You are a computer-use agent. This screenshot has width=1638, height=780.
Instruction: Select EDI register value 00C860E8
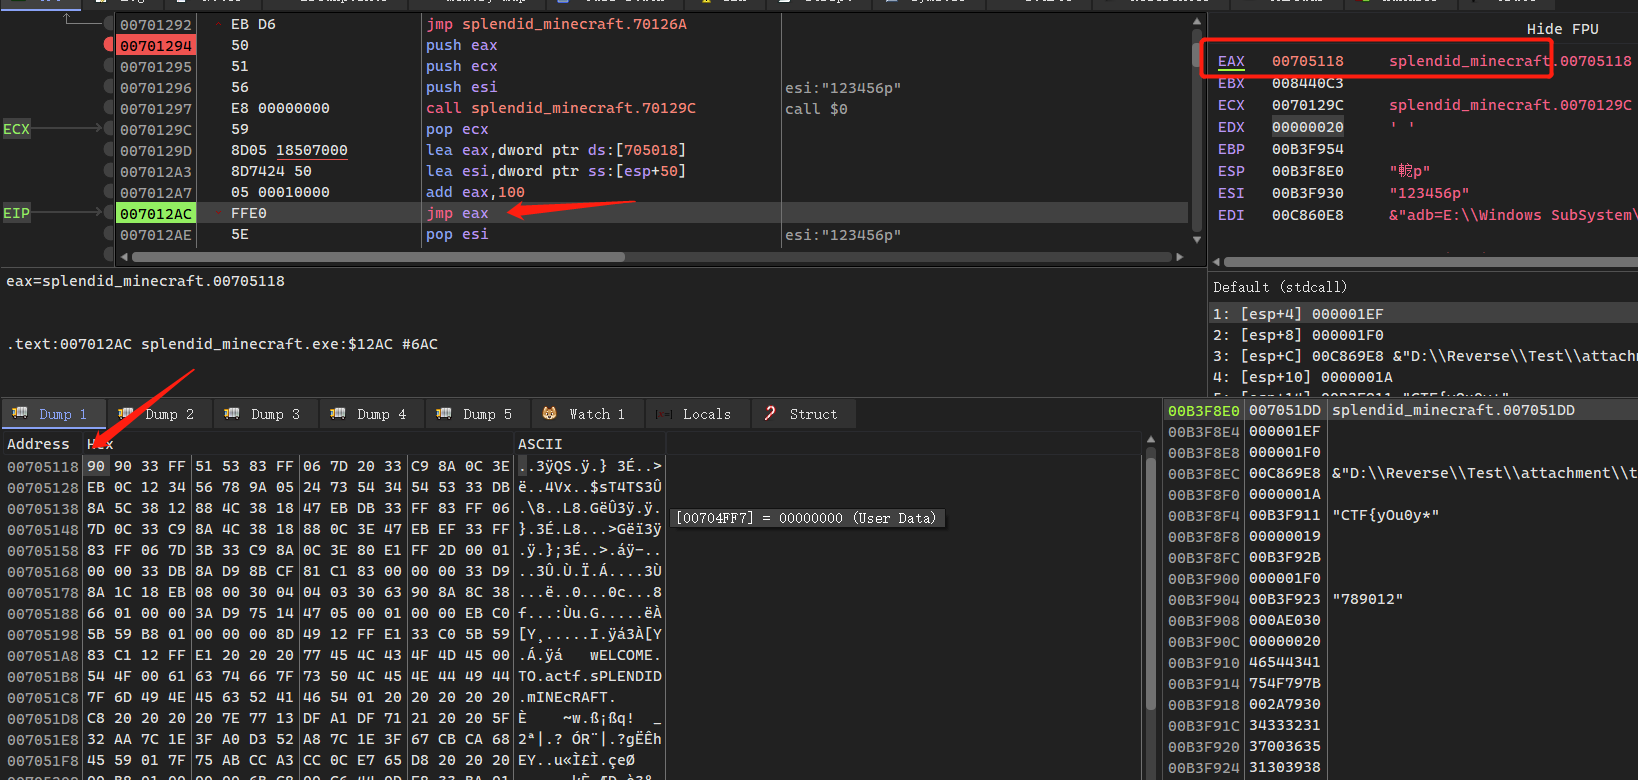(1307, 215)
